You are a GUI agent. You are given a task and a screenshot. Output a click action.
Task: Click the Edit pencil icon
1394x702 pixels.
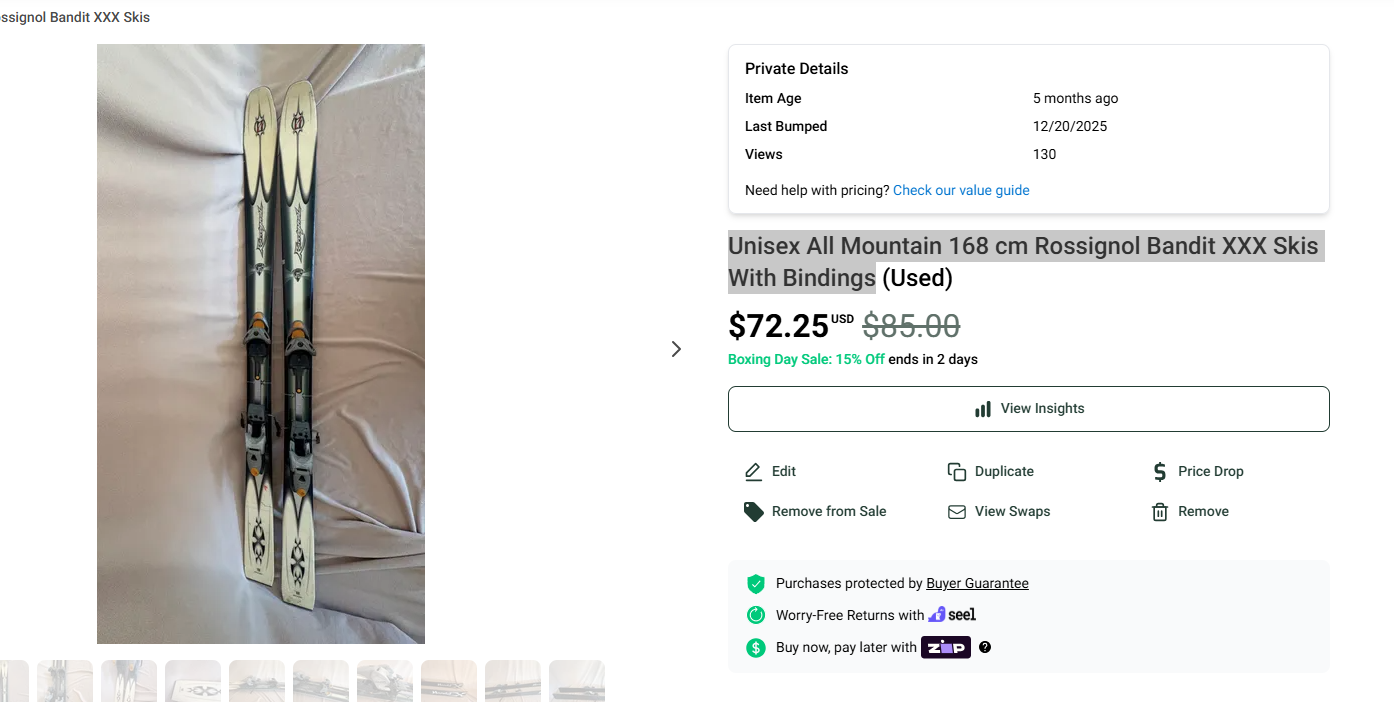[x=754, y=472]
